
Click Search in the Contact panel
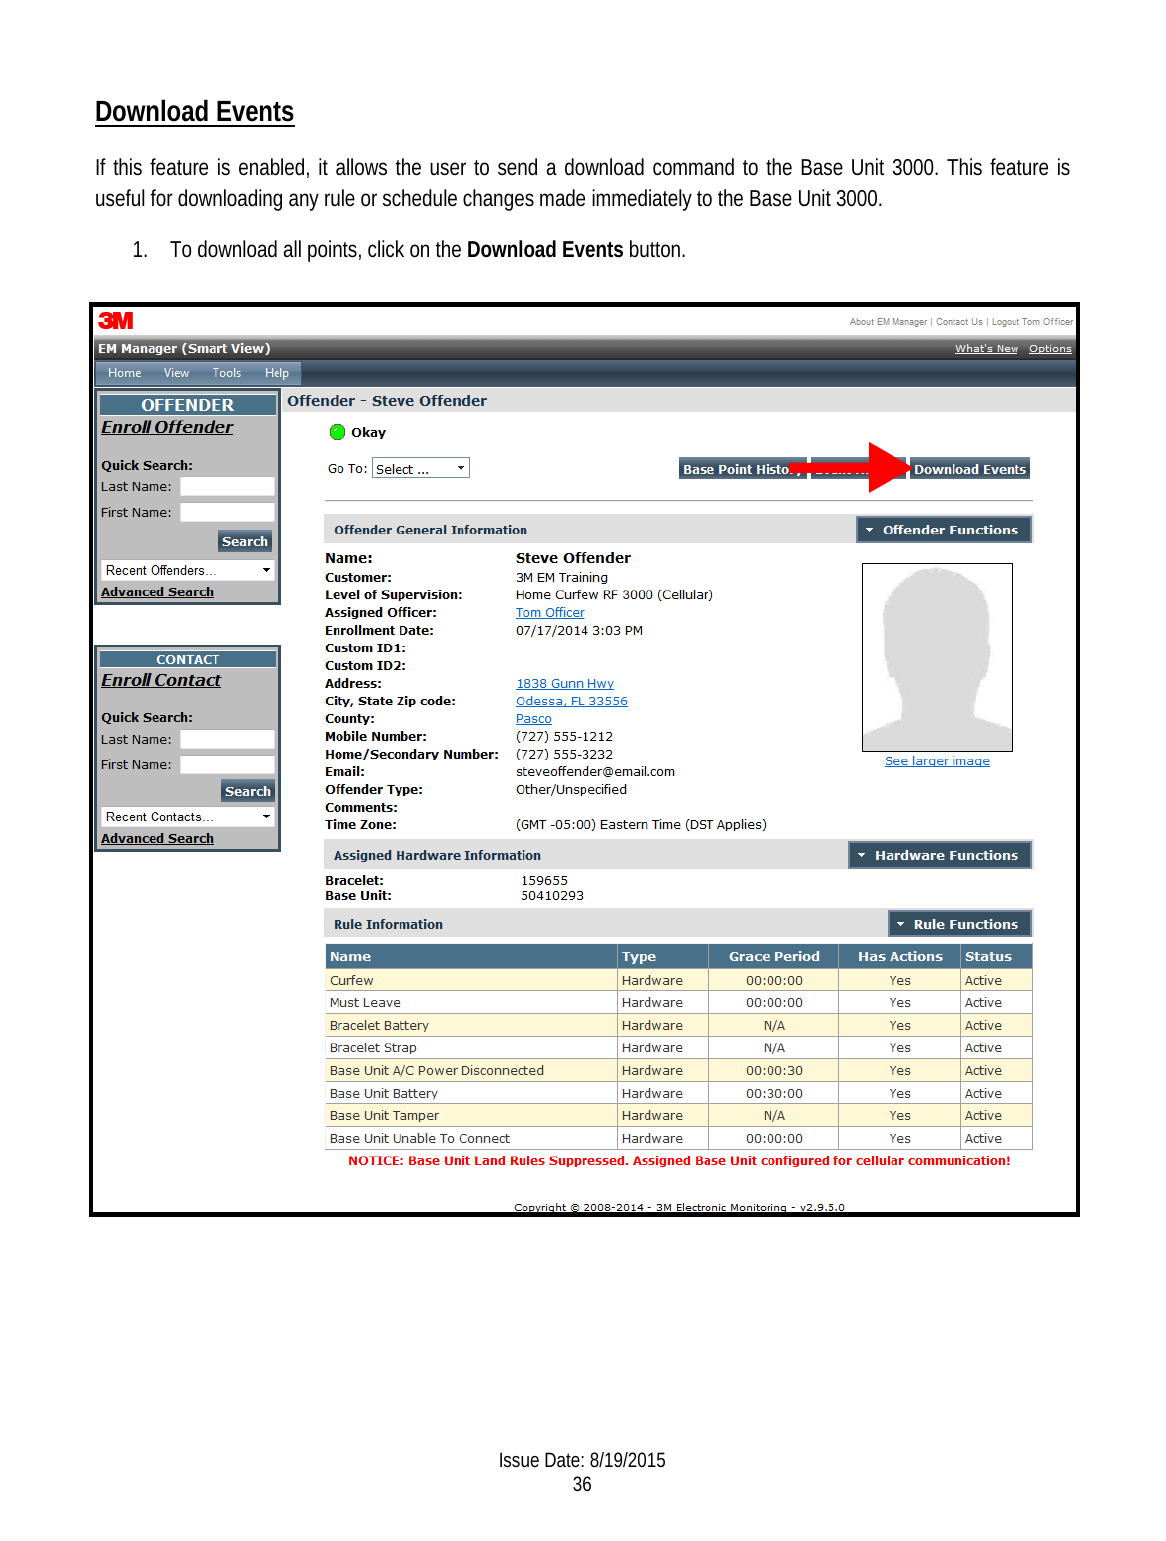click(247, 791)
